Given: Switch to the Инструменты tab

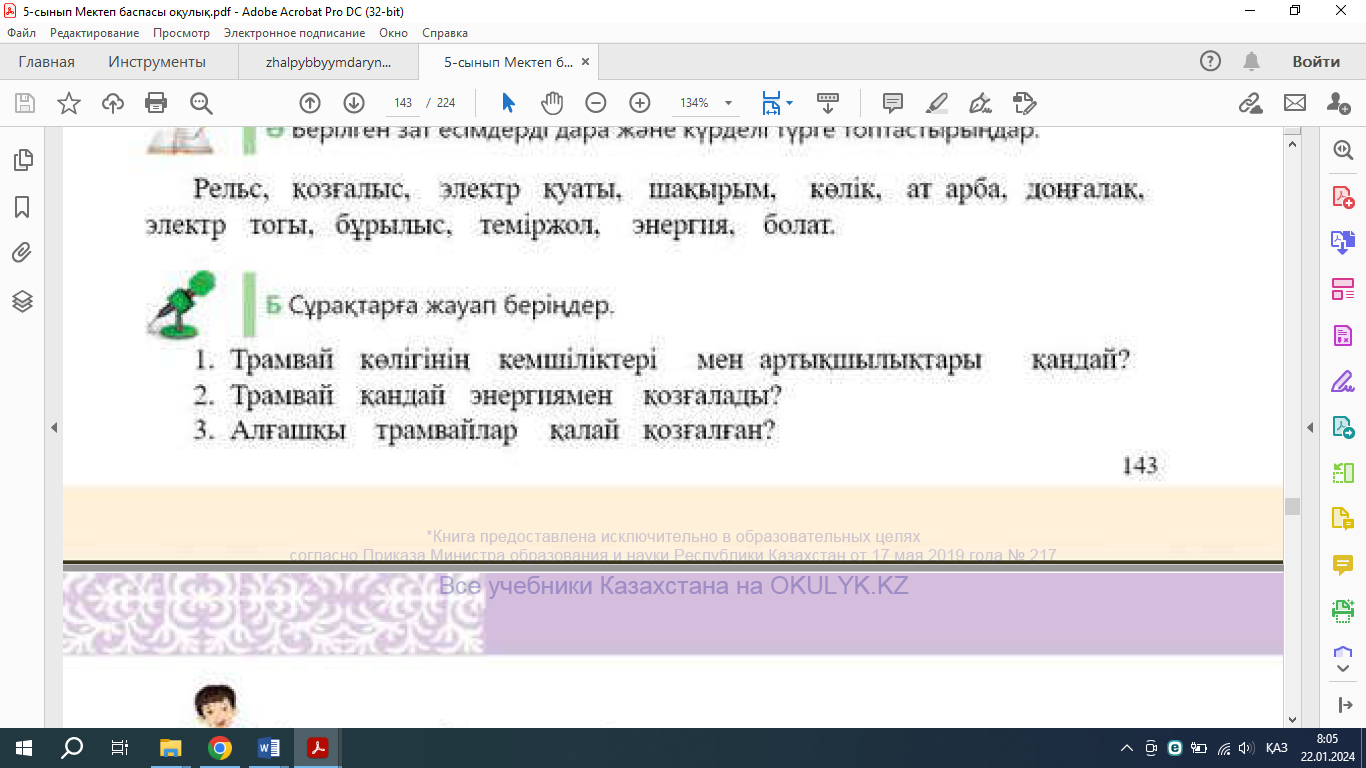Looking at the screenshot, I should (157, 62).
